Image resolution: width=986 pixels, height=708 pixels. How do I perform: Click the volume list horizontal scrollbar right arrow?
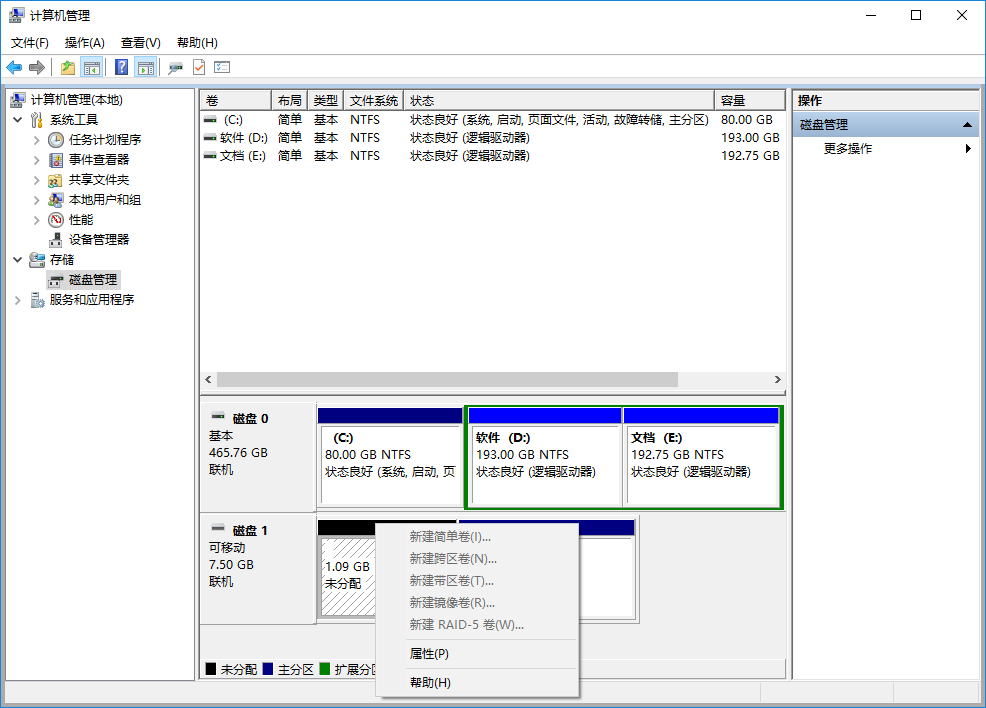778,380
